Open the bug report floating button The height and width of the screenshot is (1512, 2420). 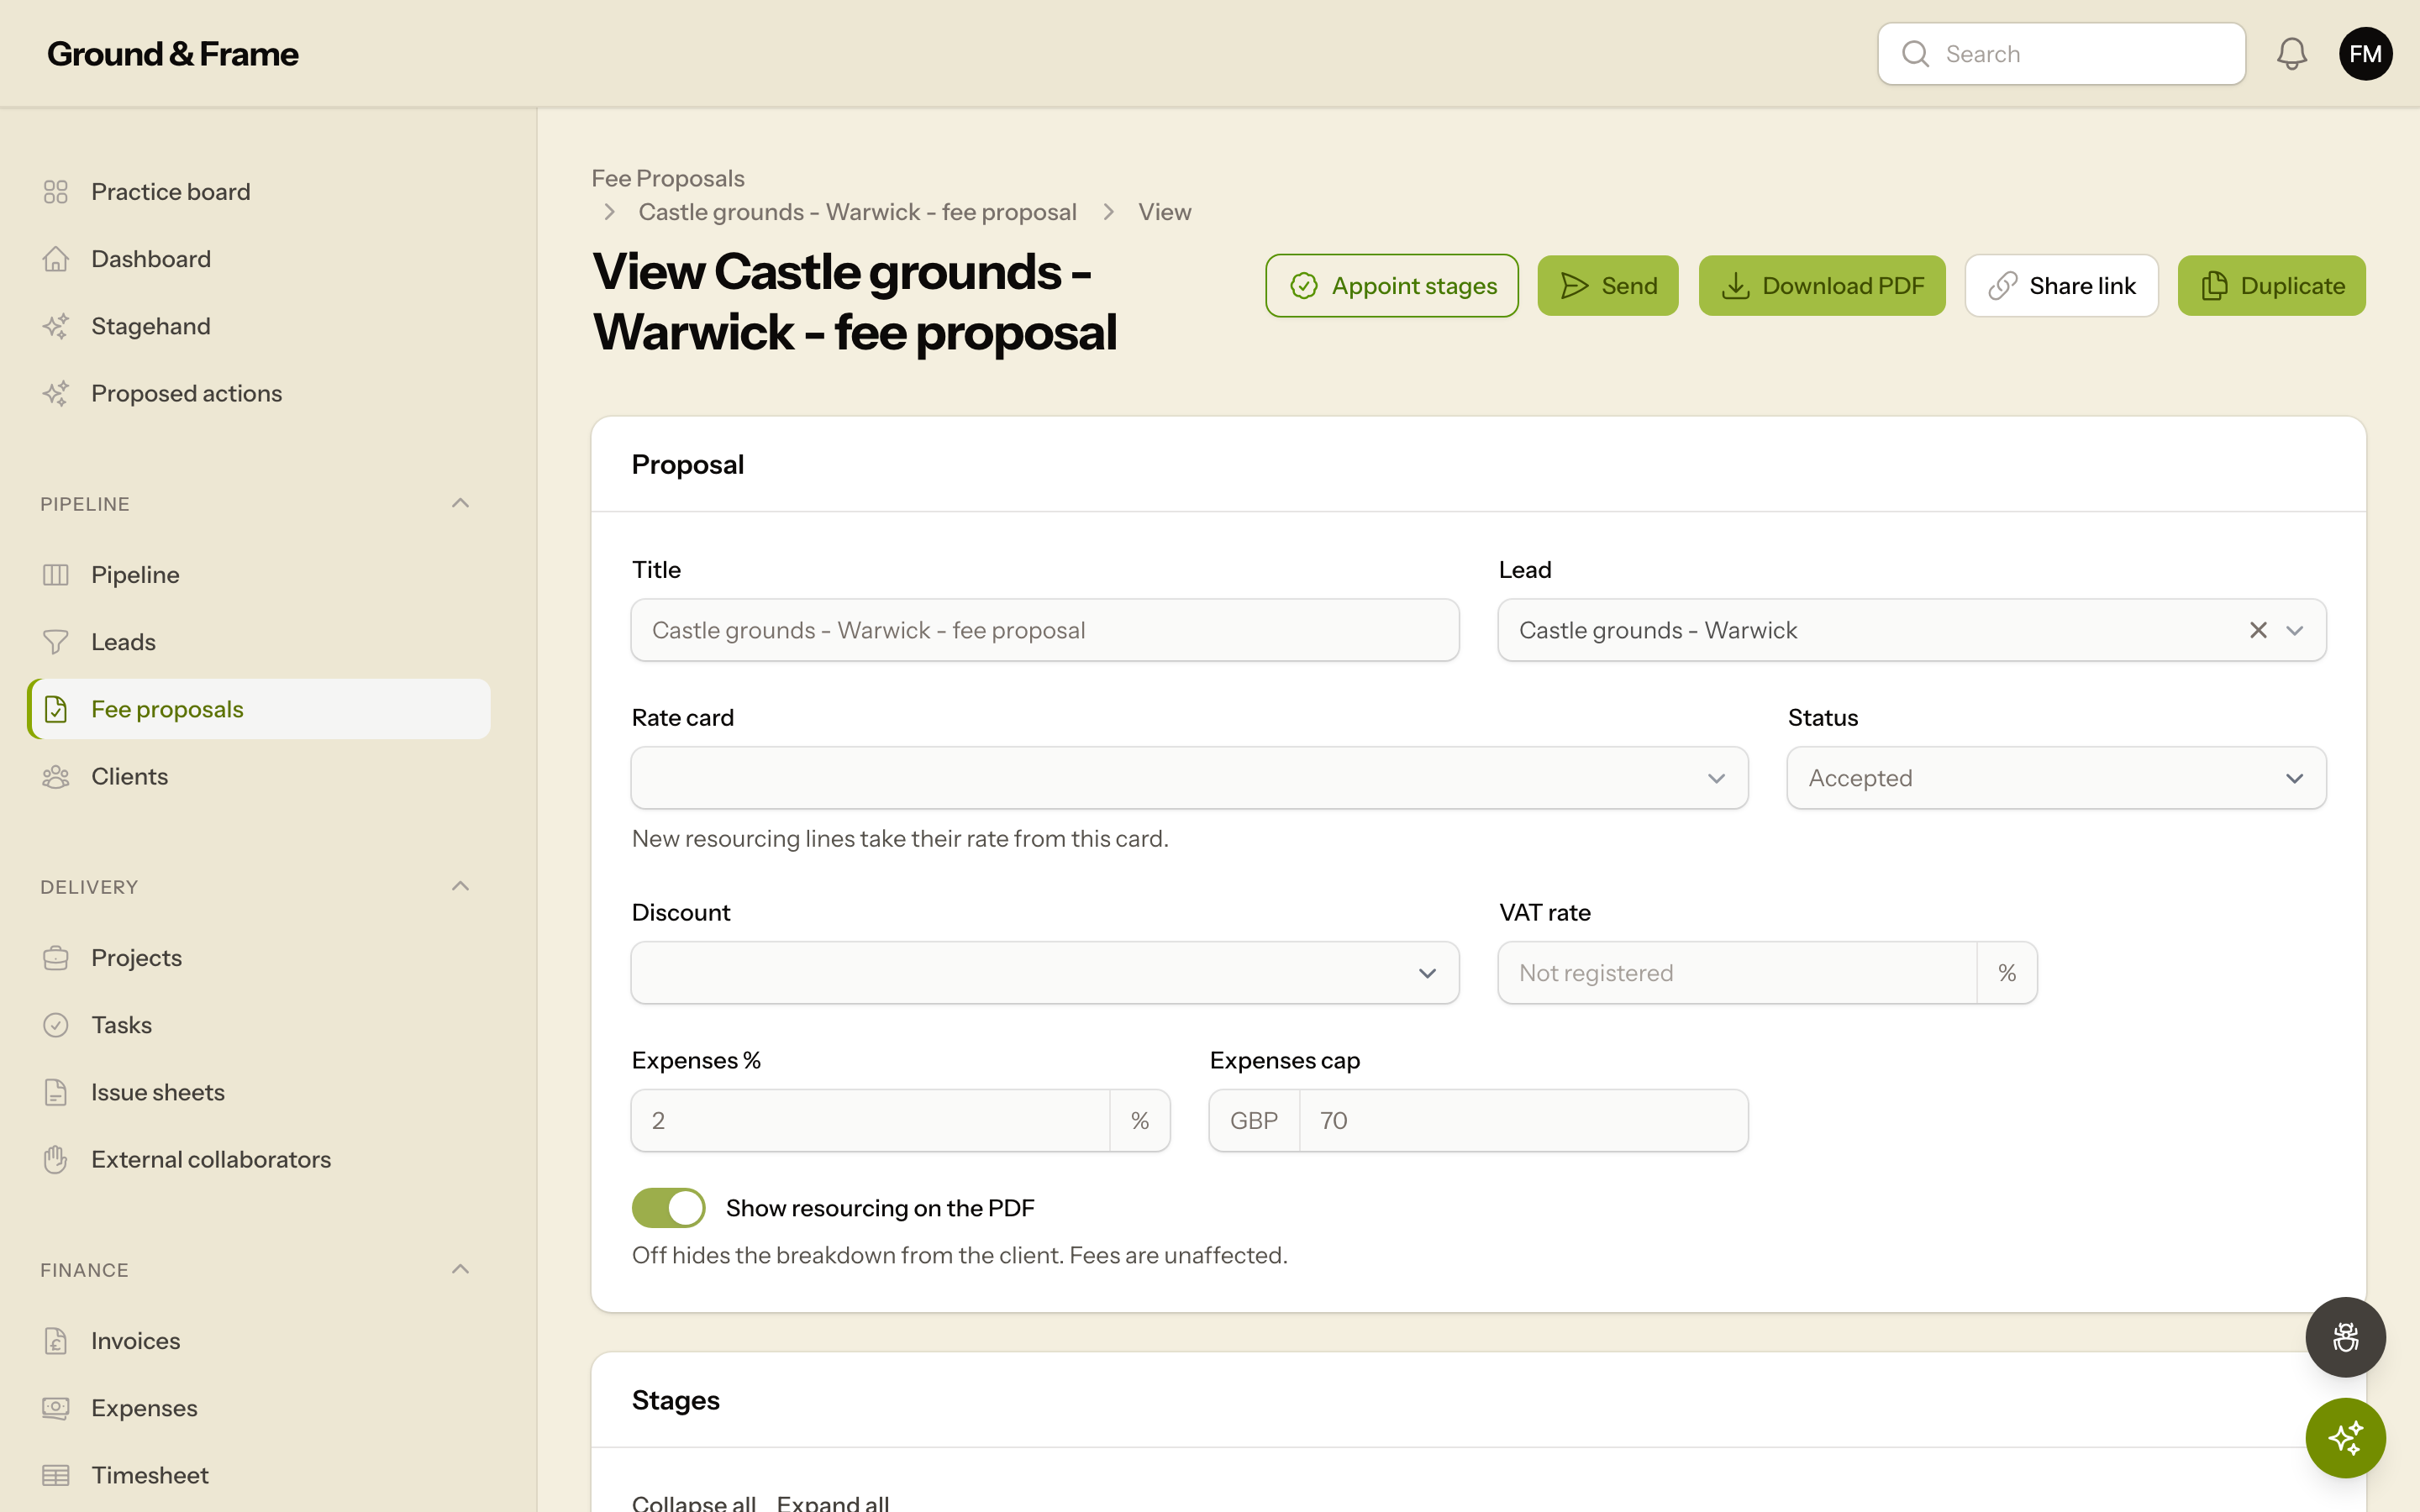point(2345,1337)
